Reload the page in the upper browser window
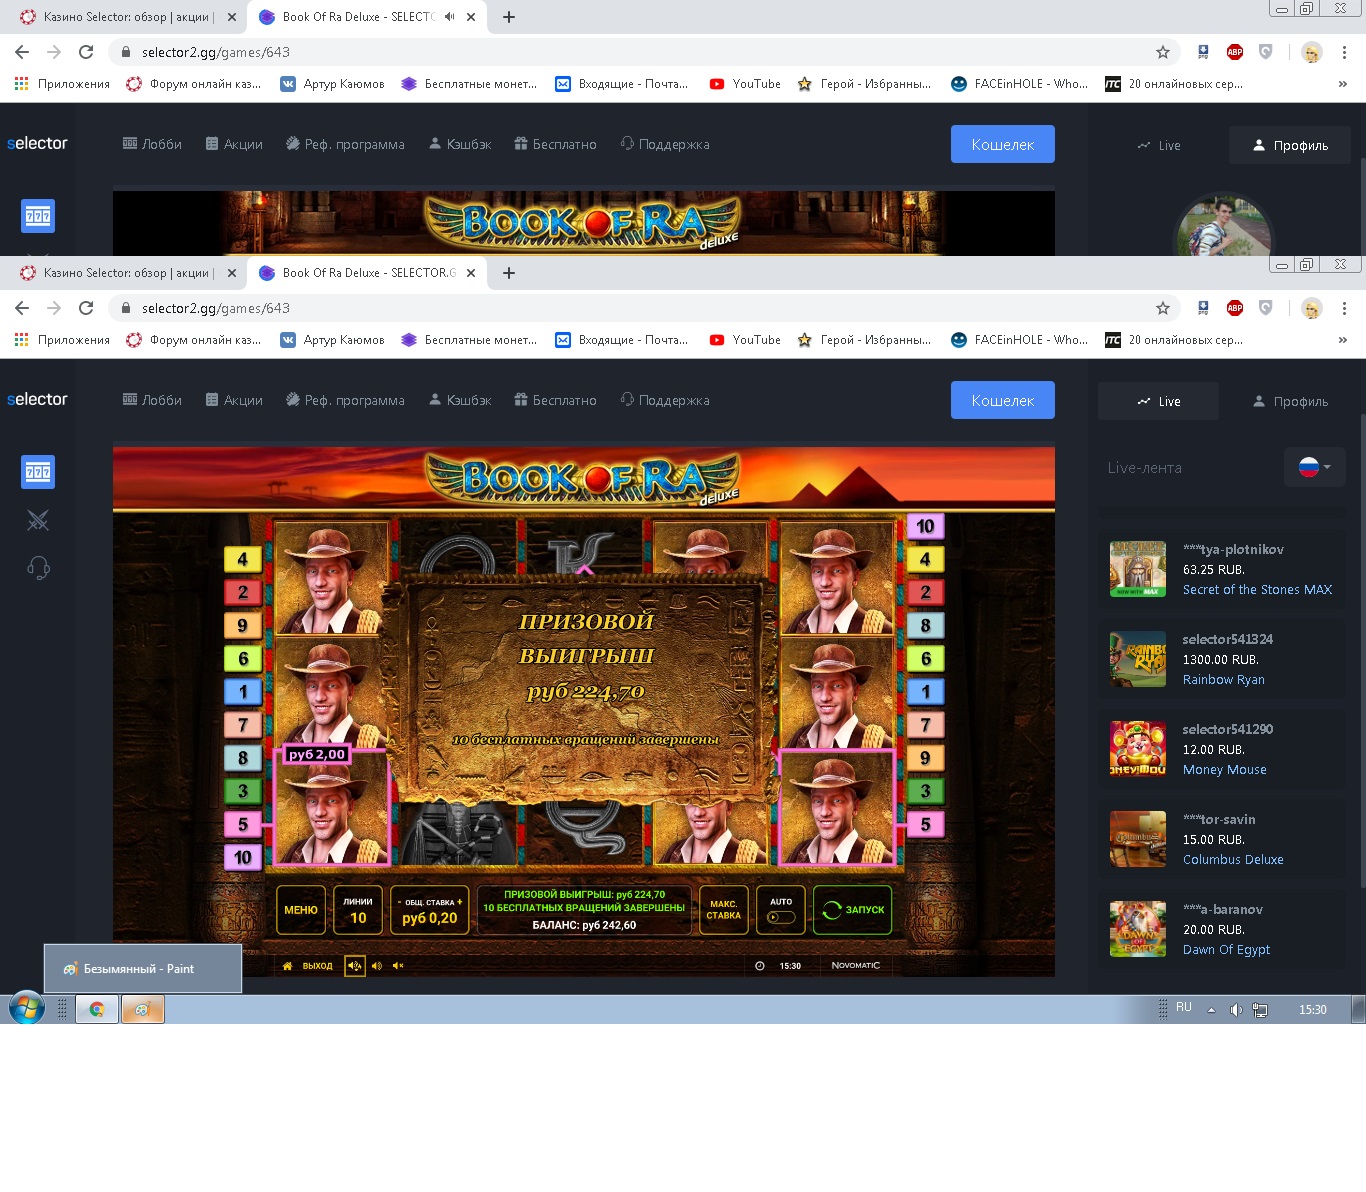The width and height of the screenshot is (1366, 1192). [x=86, y=52]
